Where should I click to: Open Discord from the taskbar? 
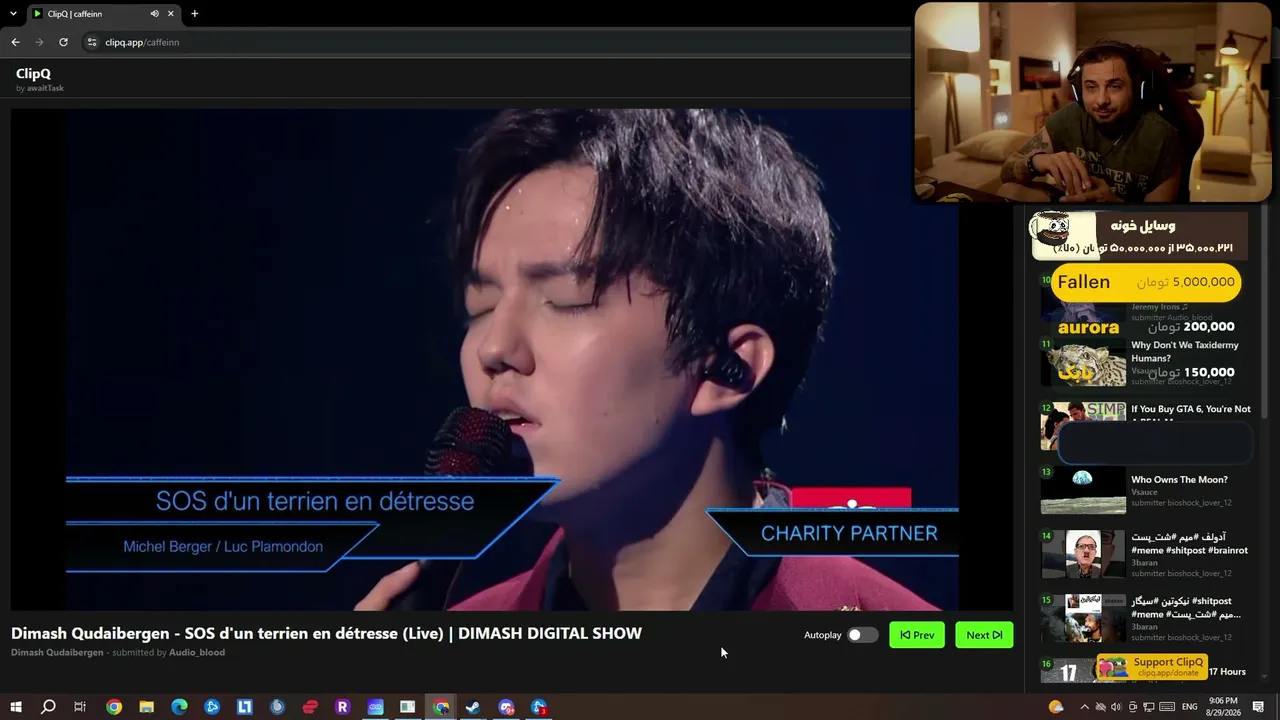point(506,707)
